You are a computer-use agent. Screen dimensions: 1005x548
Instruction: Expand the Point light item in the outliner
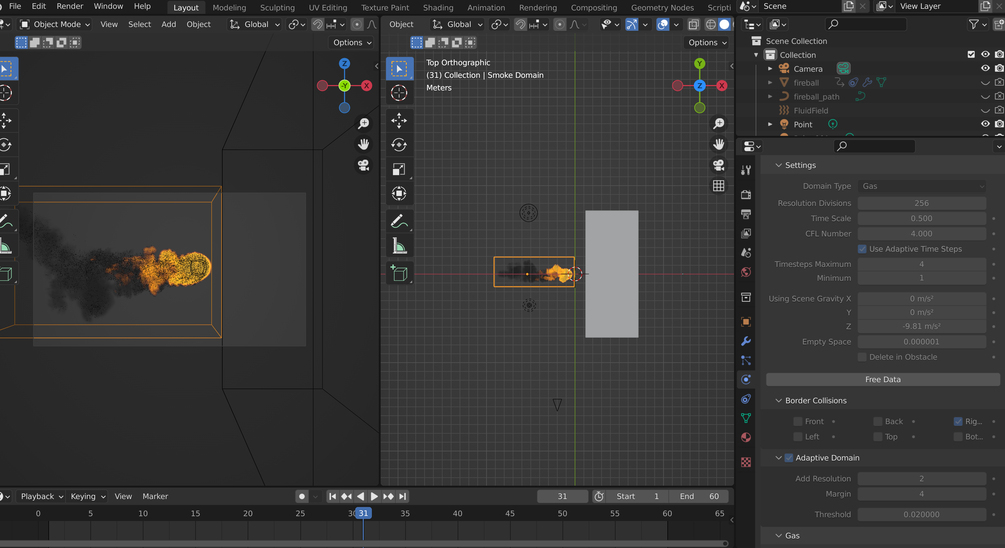tap(770, 125)
